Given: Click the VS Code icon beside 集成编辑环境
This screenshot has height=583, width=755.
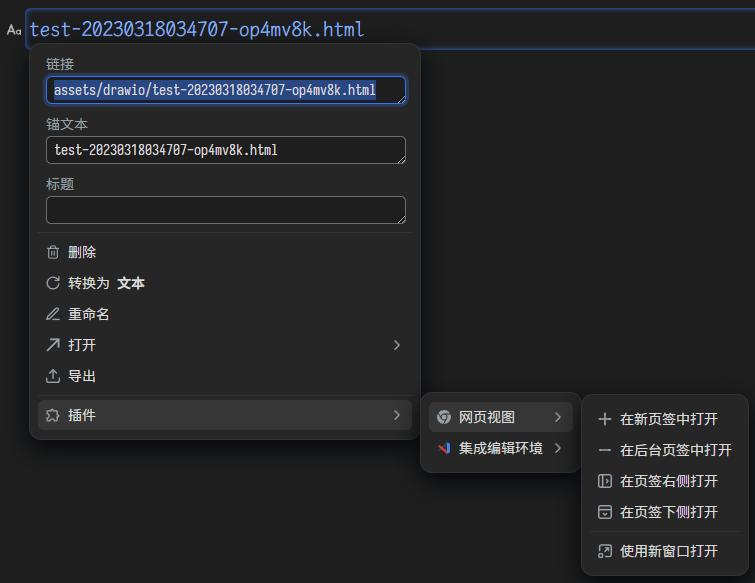Looking at the screenshot, I should tap(444, 448).
